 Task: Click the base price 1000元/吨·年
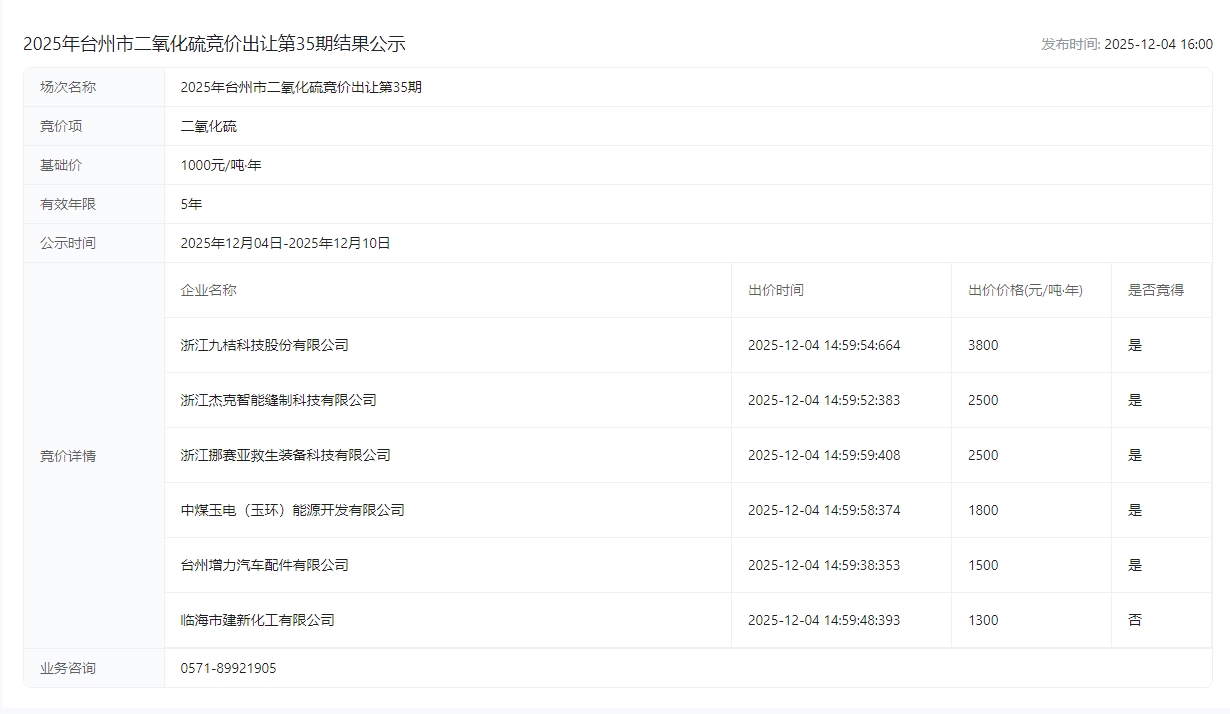pyautogui.click(x=221, y=165)
